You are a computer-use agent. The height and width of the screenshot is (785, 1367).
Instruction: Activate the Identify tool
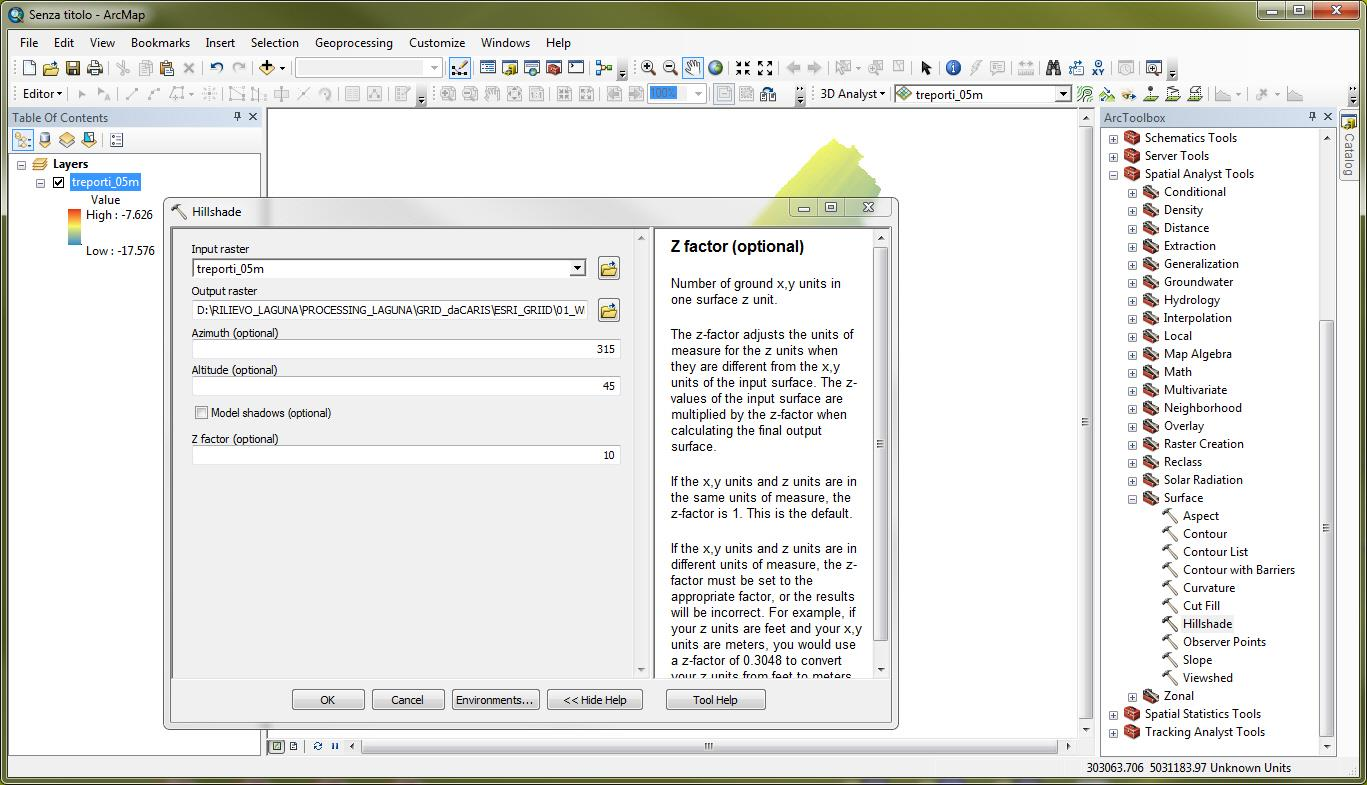953,68
